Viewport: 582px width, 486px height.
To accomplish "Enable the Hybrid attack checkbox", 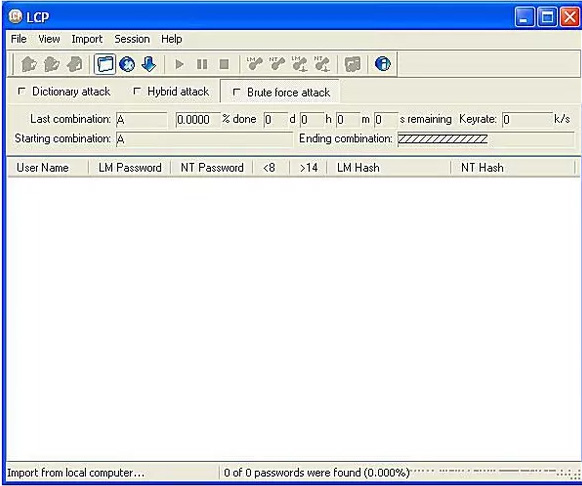I will tap(137, 91).
